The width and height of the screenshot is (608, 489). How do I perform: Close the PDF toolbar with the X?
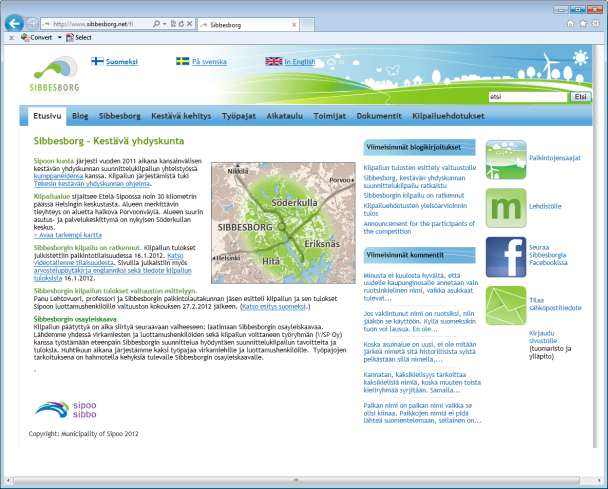tap(11, 38)
